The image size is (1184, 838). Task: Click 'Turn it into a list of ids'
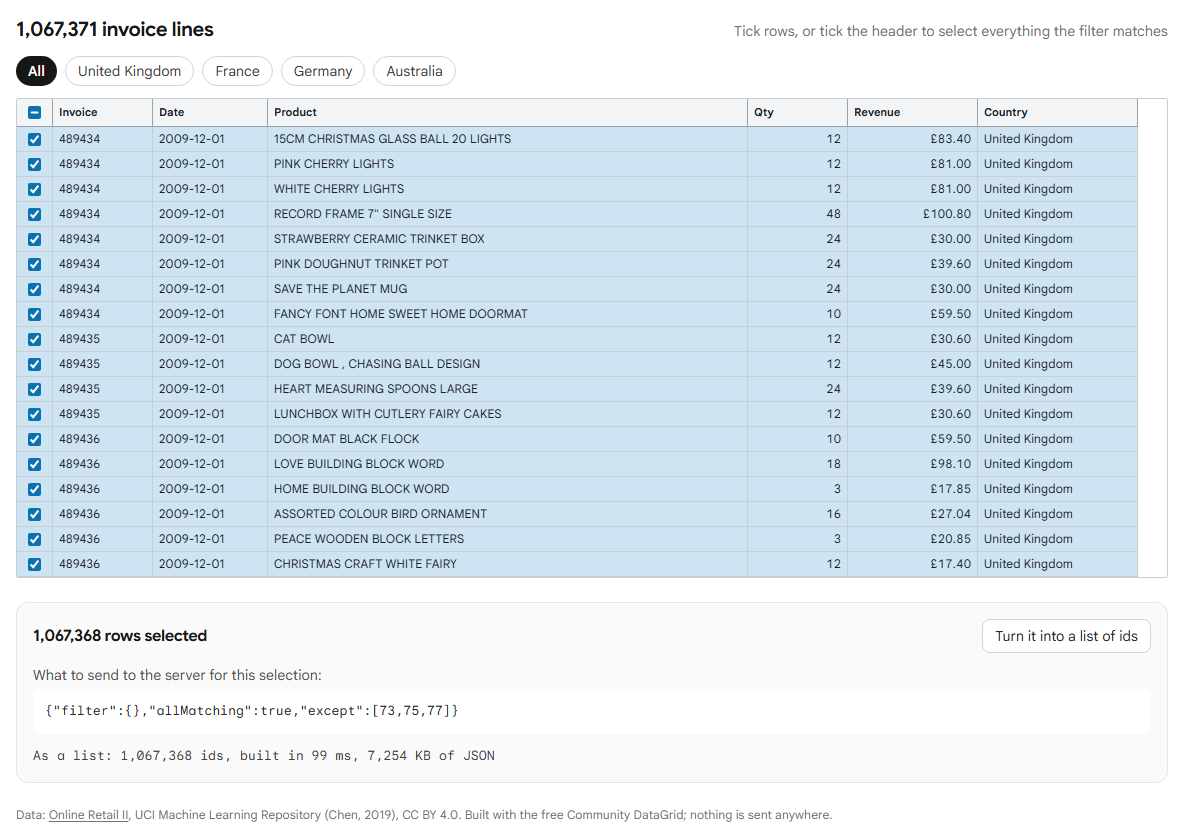[x=1065, y=636]
